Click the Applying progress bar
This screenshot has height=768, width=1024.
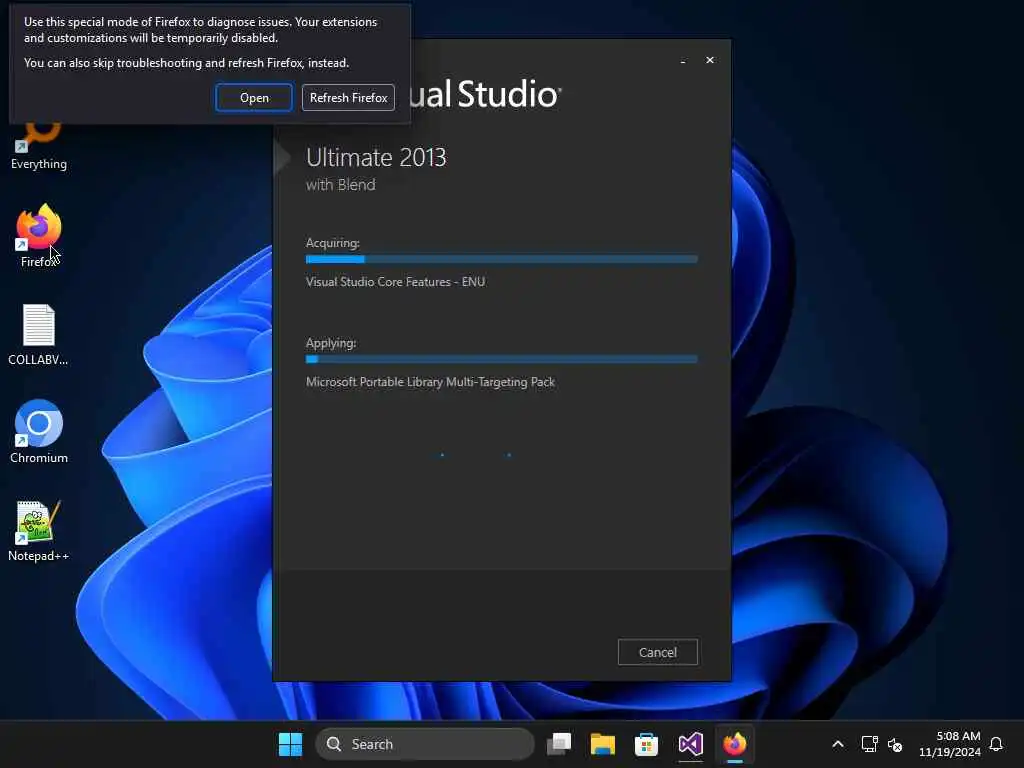point(502,359)
